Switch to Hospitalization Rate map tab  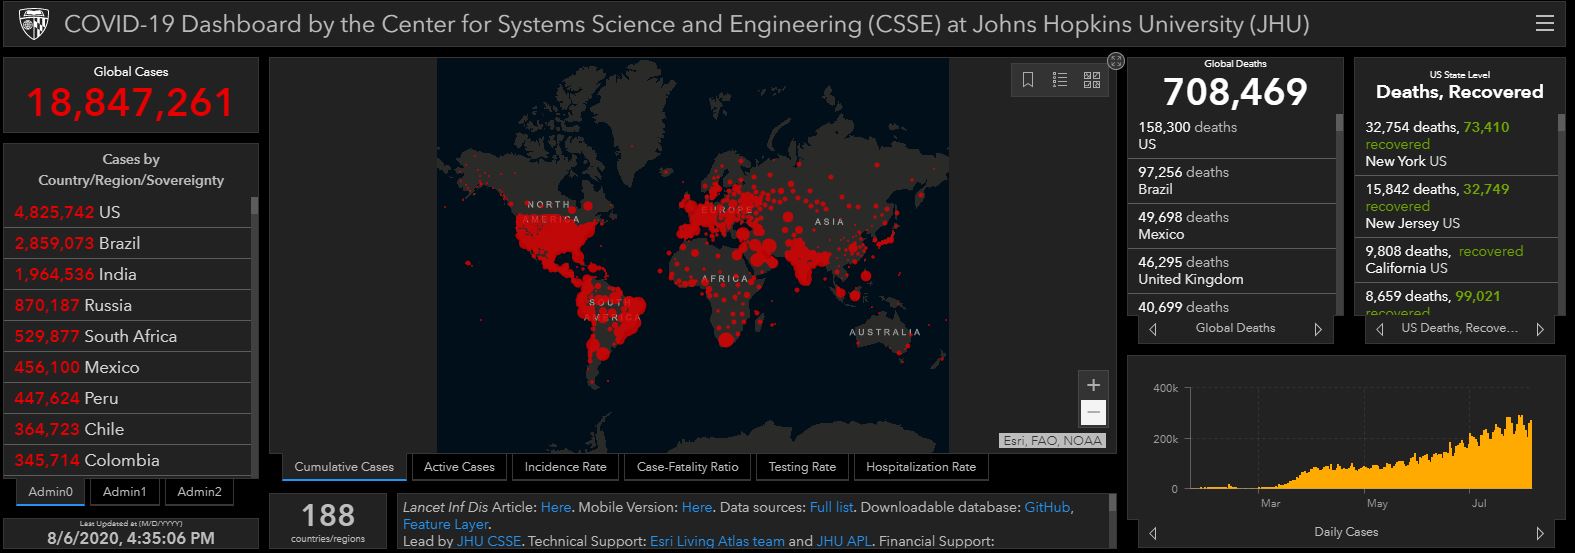coord(921,467)
